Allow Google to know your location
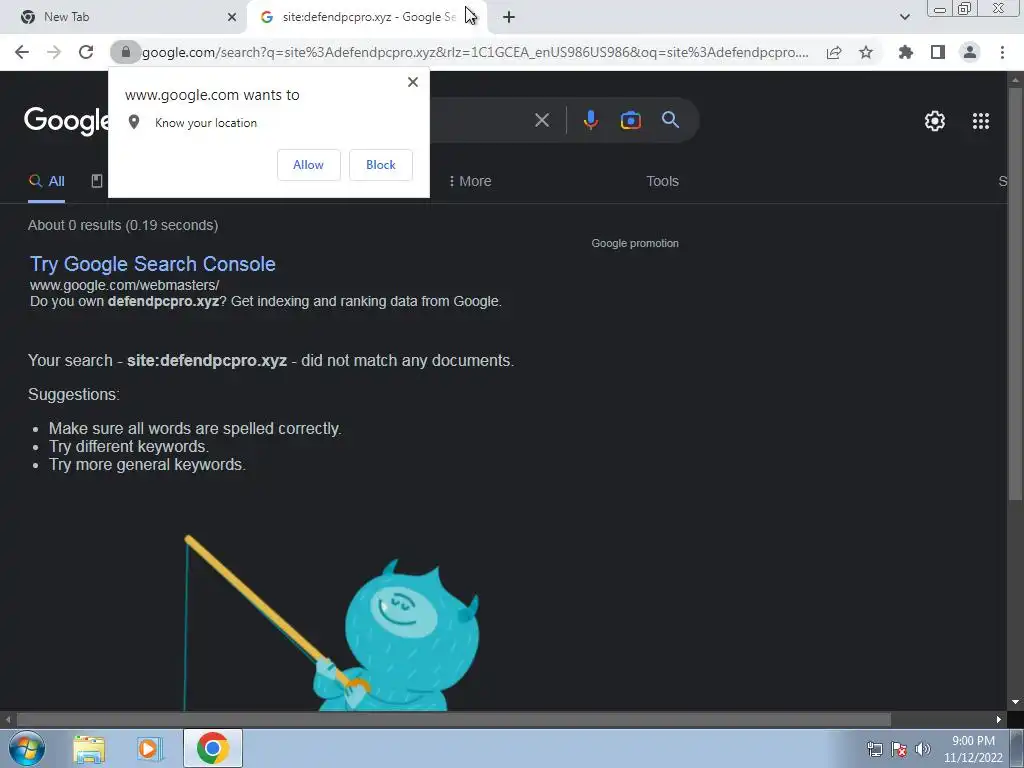Viewport: 1024px width, 768px height. point(308,165)
